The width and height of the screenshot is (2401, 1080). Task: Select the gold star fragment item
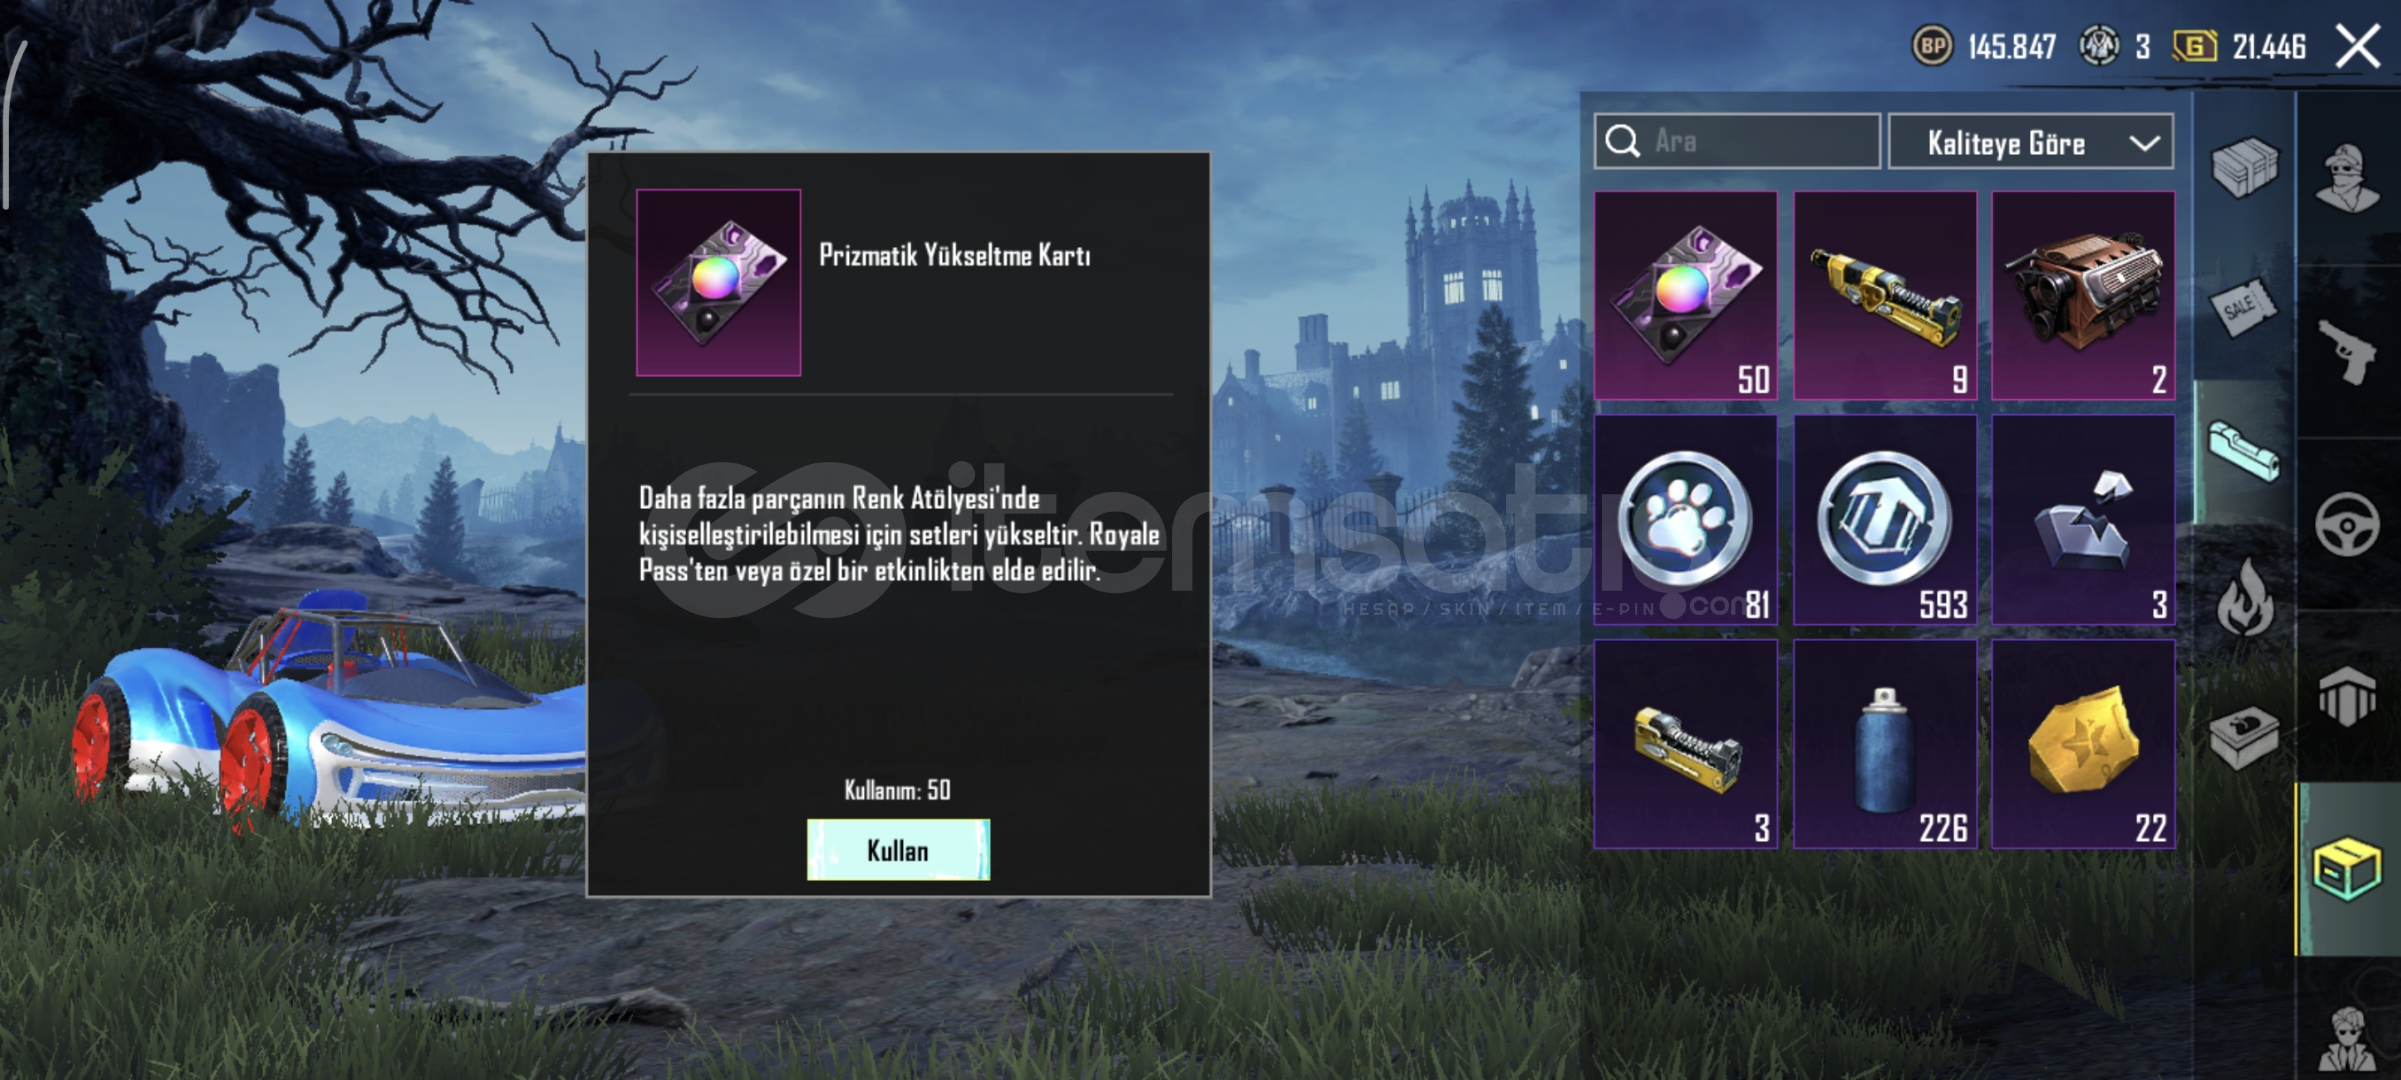pos(2083,745)
